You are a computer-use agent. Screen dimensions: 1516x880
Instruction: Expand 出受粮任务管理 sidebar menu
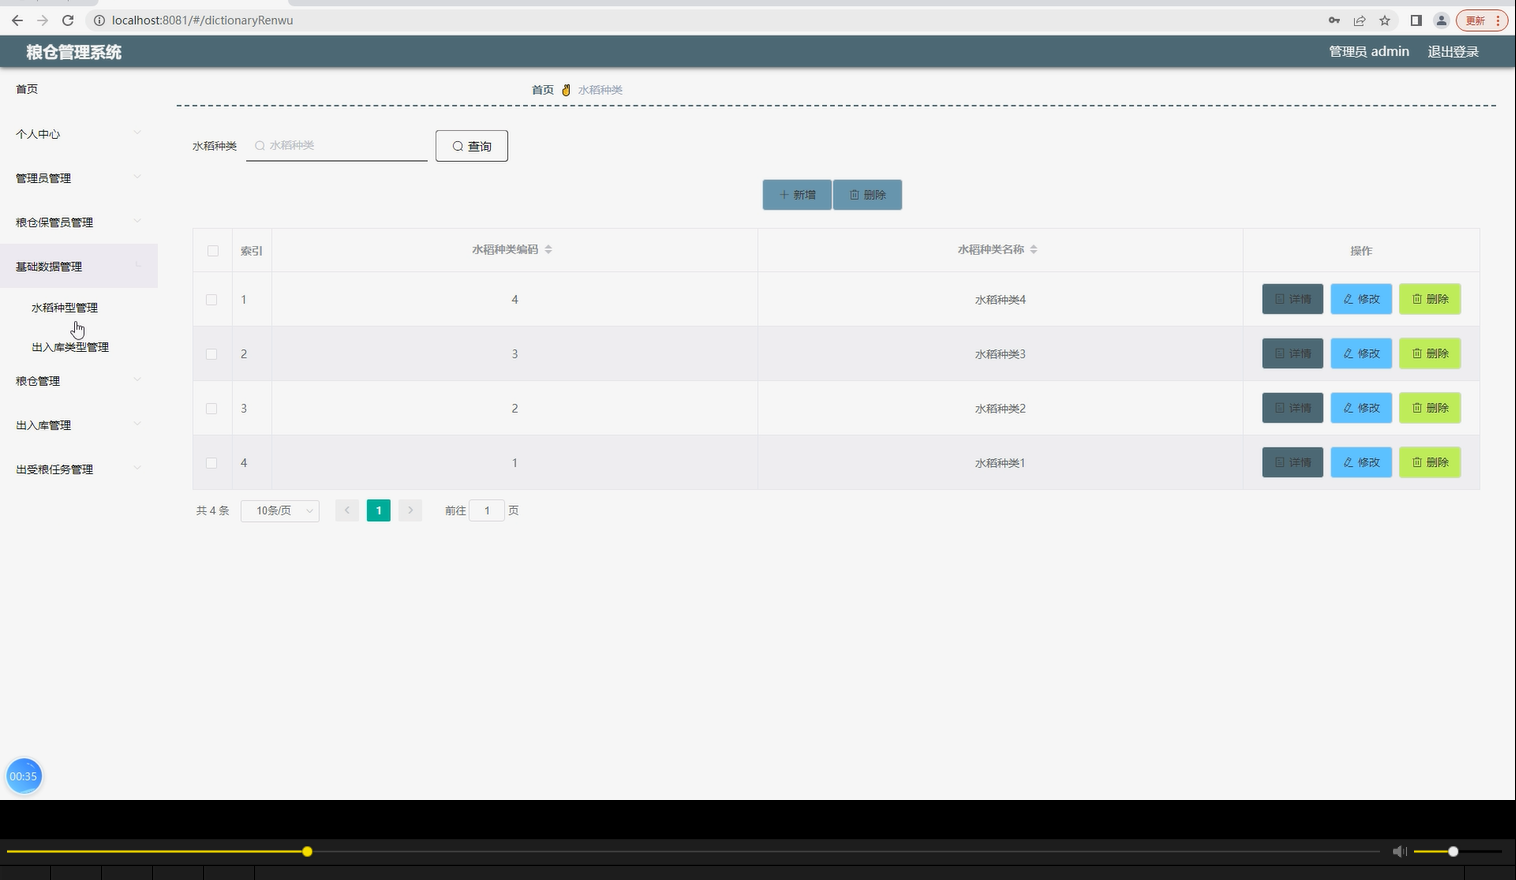pos(79,469)
